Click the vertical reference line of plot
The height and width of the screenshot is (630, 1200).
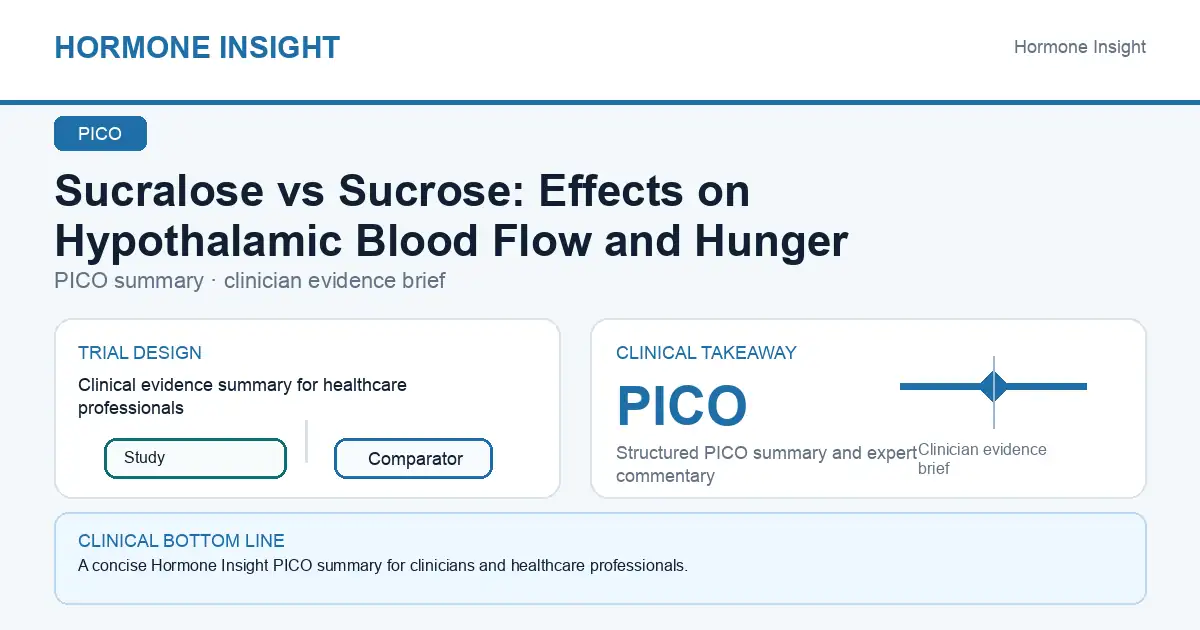coord(994,392)
